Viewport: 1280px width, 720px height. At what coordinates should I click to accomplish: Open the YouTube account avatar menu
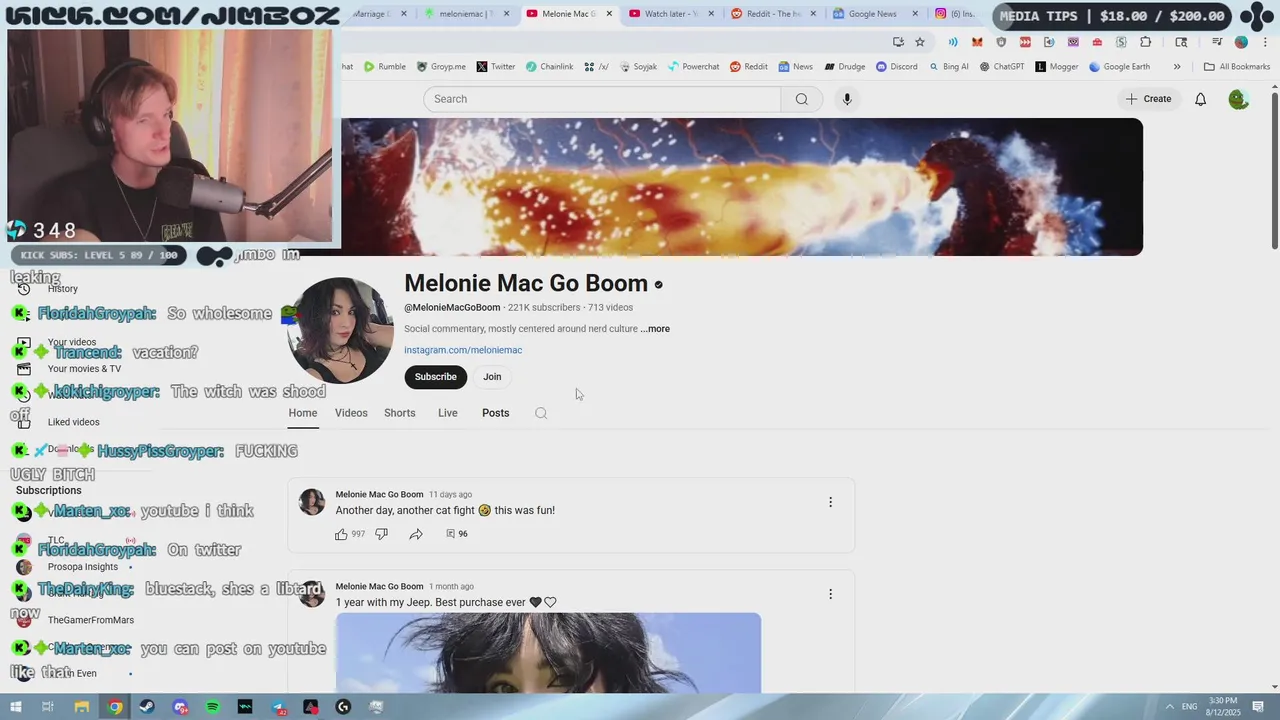[1238, 99]
